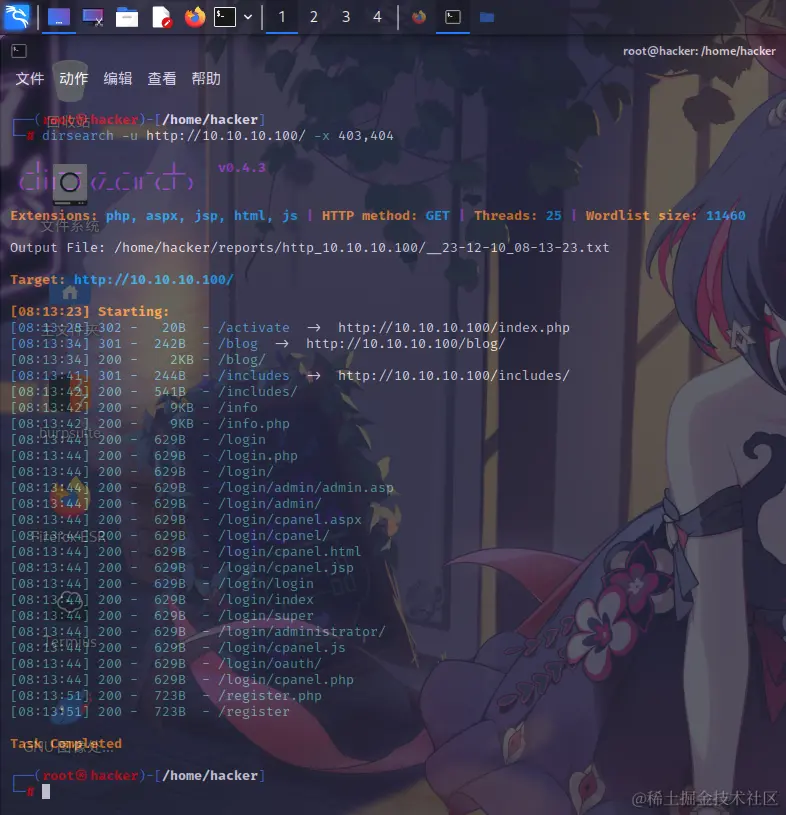Open the 编辑 menu
The width and height of the screenshot is (786, 815).
point(118,78)
